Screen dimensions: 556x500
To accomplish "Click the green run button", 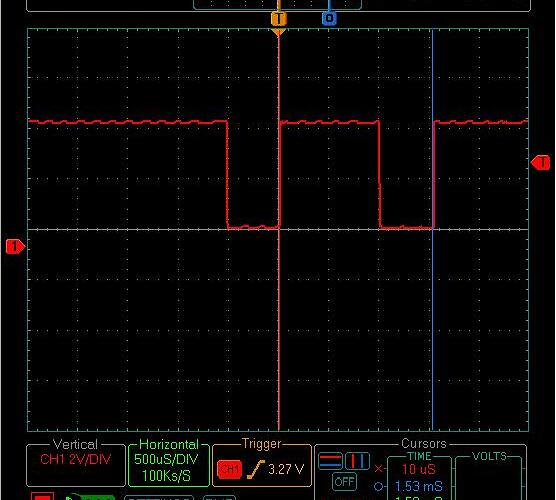I will [x=90, y=496].
